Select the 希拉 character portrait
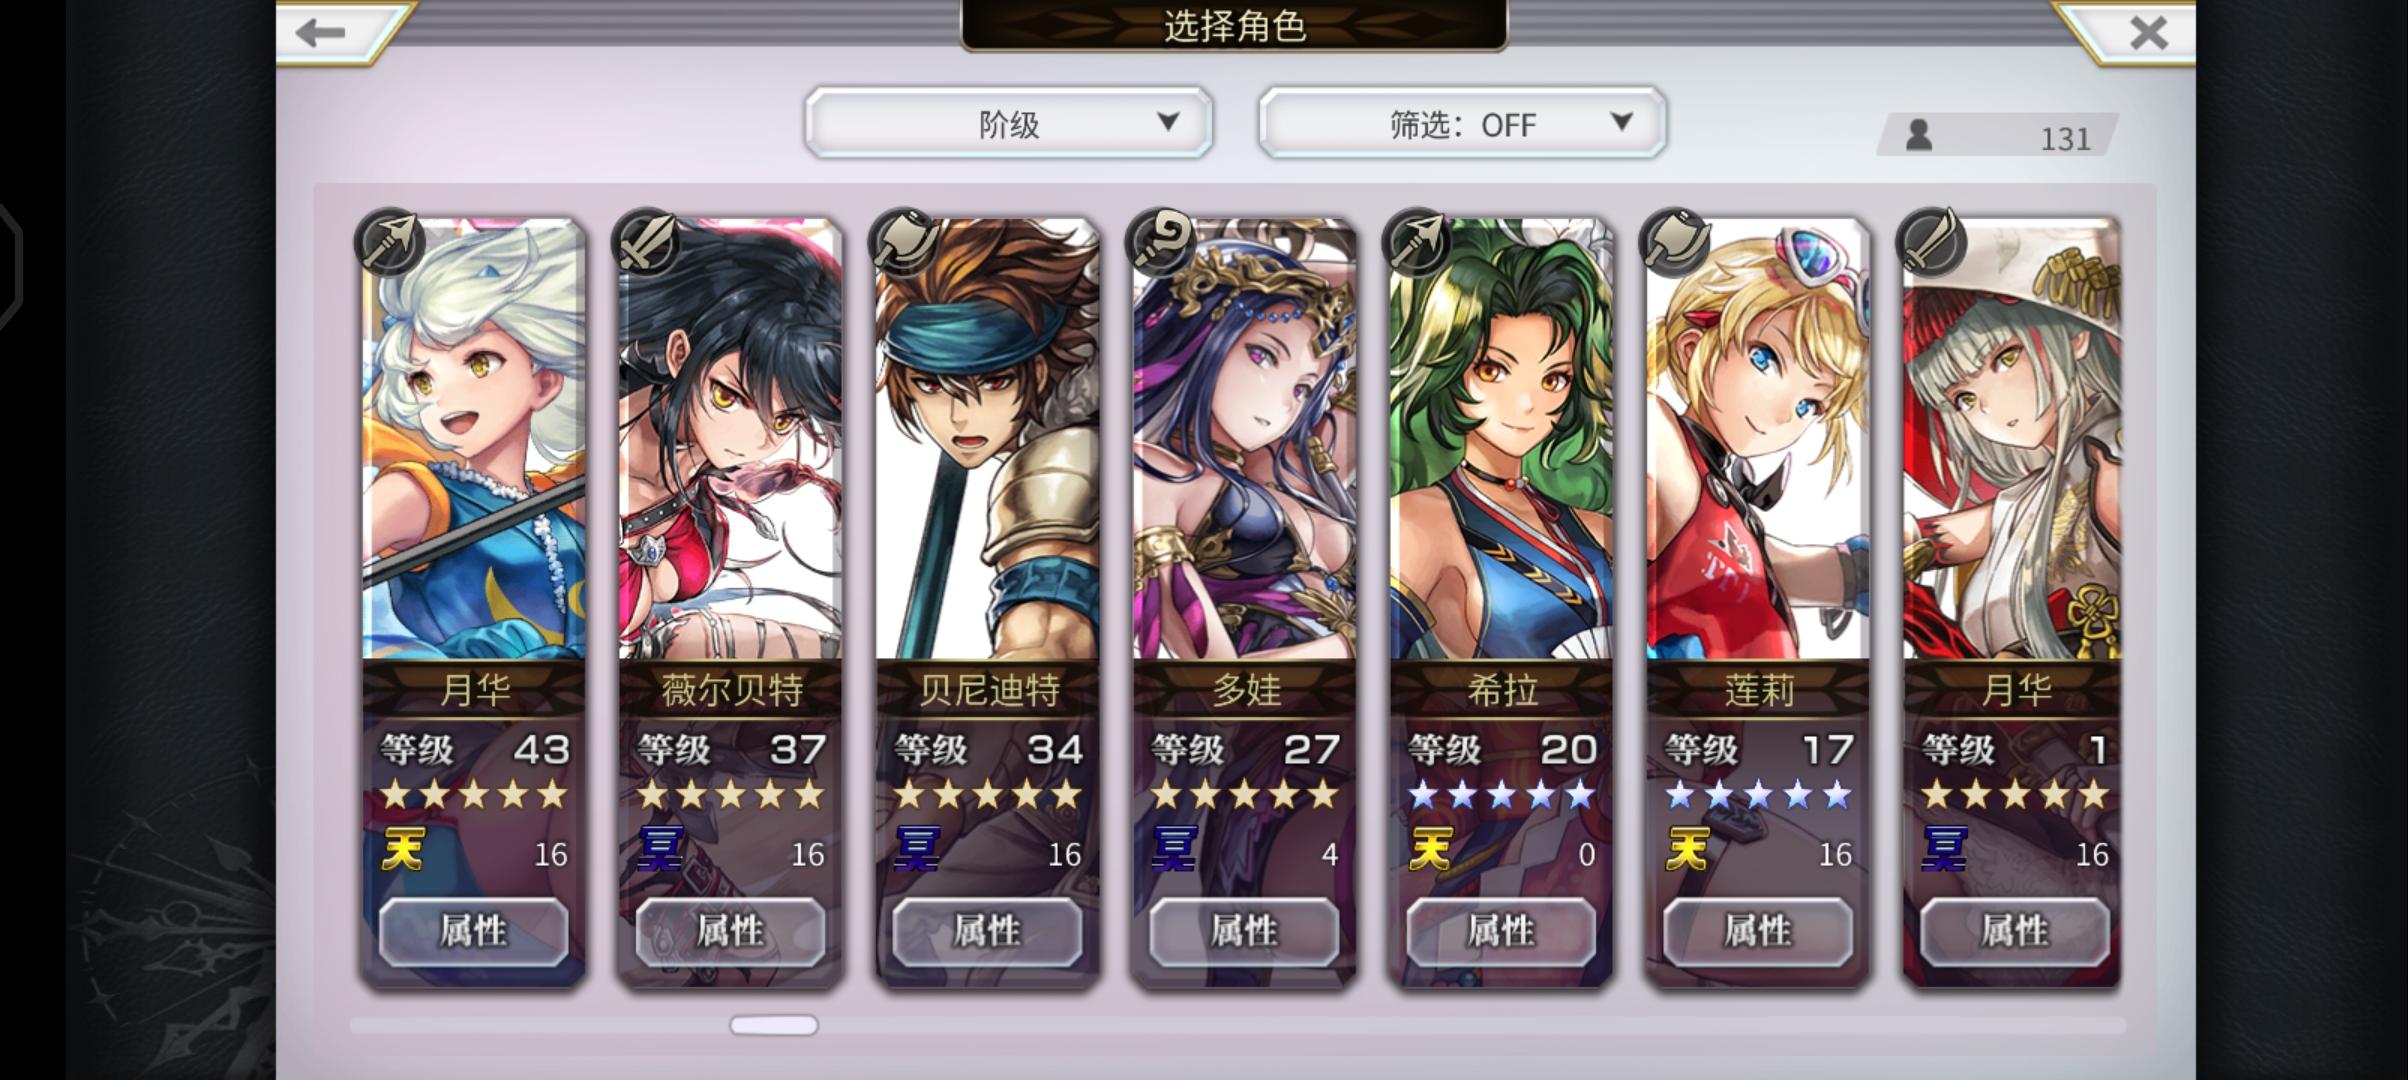 click(1501, 440)
